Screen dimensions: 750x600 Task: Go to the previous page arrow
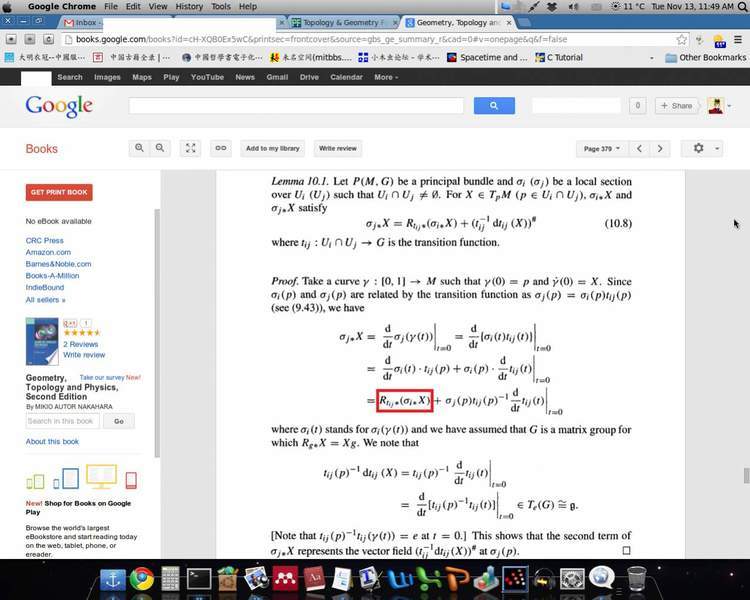[x=640, y=148]
